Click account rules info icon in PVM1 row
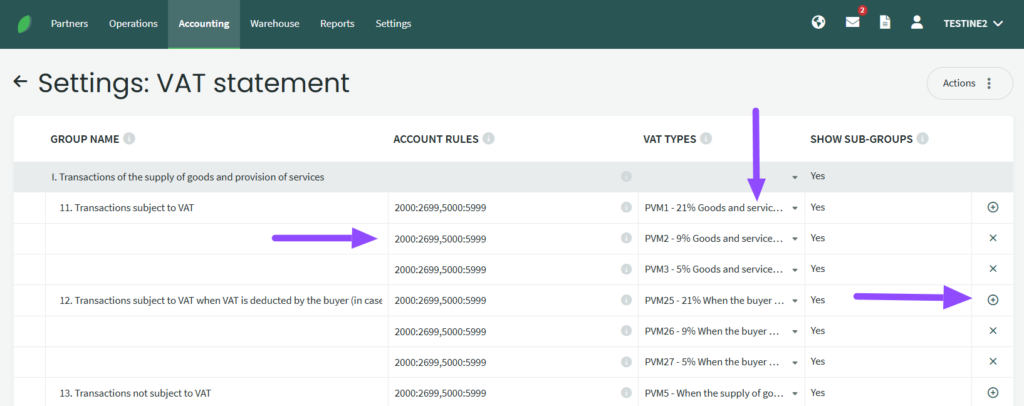 pyautogui.click(x=626, y=208)
